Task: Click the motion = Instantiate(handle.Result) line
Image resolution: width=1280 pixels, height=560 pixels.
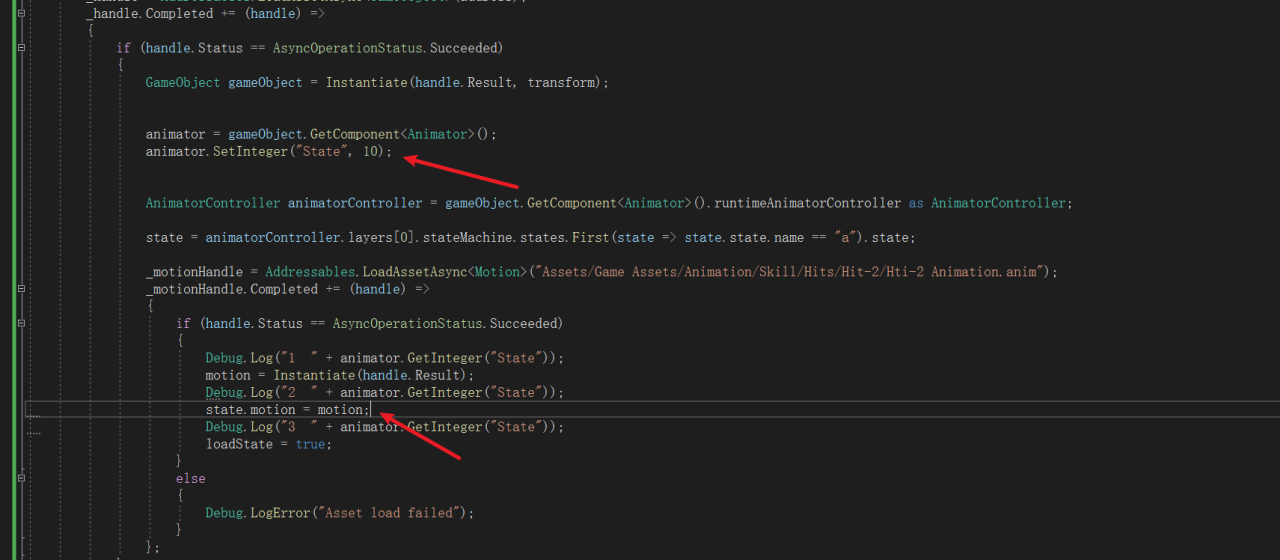Action: (340, 375)
